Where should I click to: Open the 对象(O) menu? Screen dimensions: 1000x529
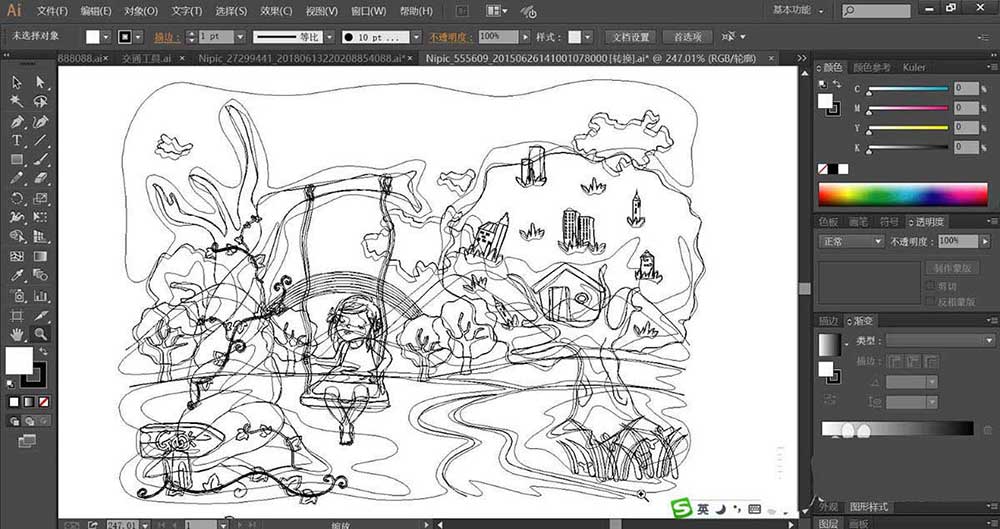[141, 11]
